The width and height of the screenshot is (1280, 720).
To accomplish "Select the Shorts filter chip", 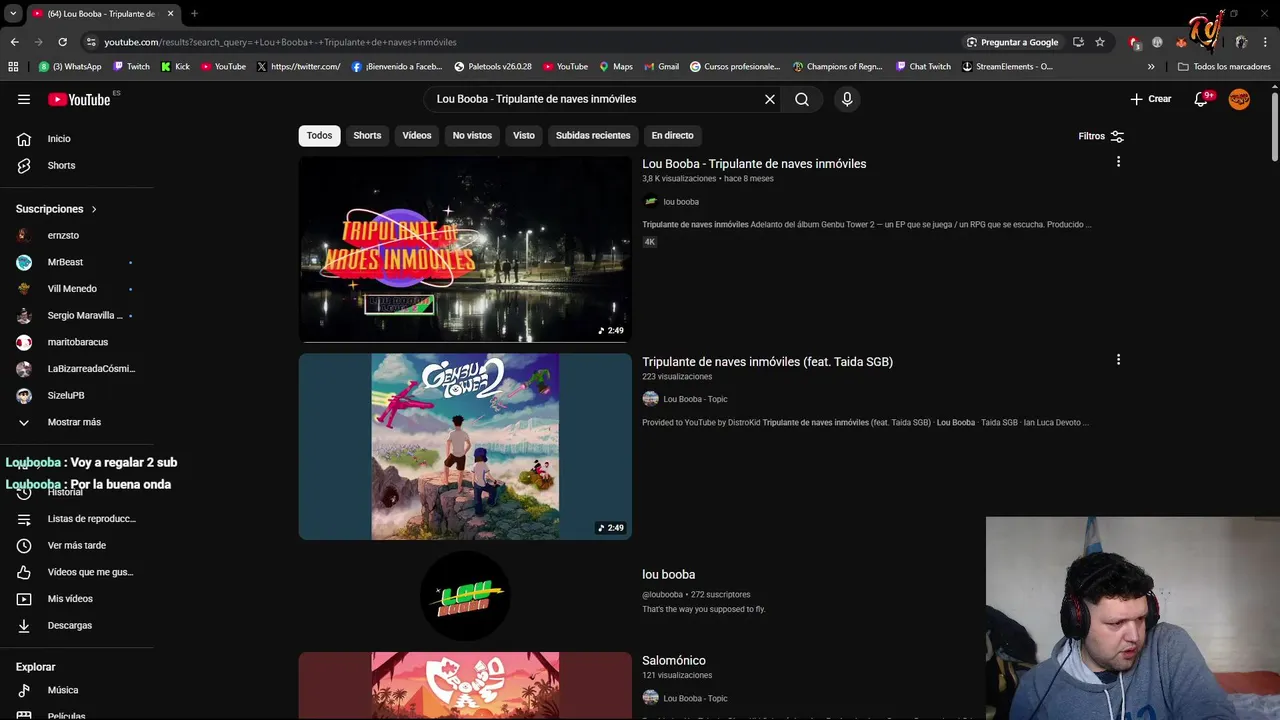I will (x=367, y=136).
